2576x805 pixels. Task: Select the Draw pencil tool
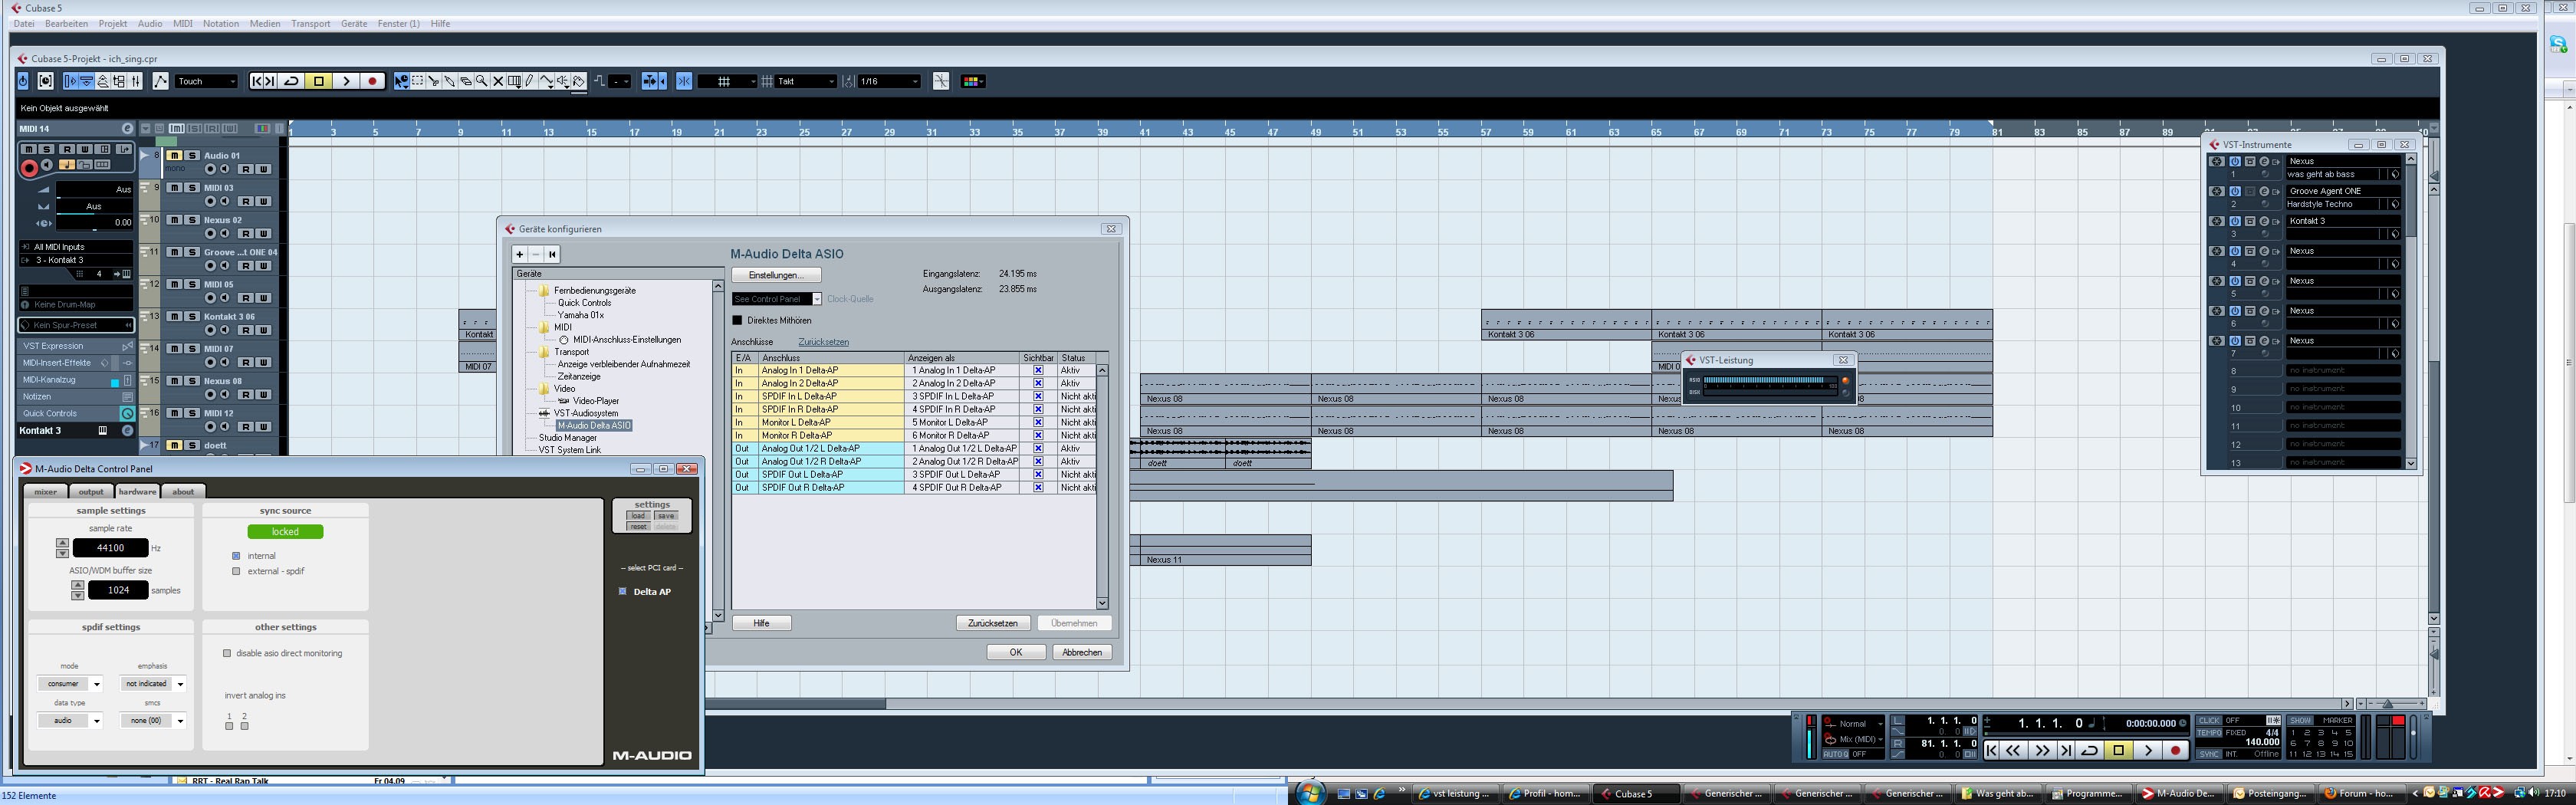point(530,81)
